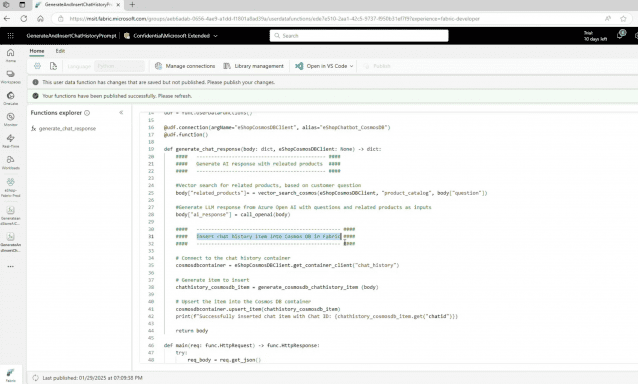Open the browser tab actions menu icon
Image resolution: width=638 pixels, height=384 pixels.
click(22, 5)
